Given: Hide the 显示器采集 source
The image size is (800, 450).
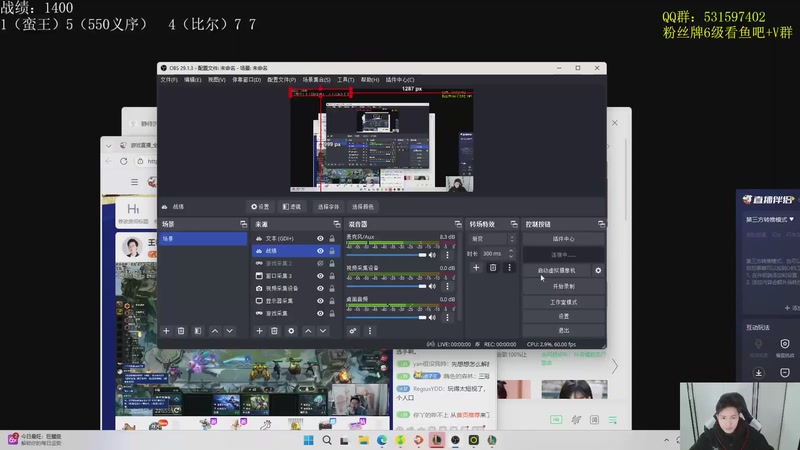Looking at the screenshot, I should click(320, 301).
